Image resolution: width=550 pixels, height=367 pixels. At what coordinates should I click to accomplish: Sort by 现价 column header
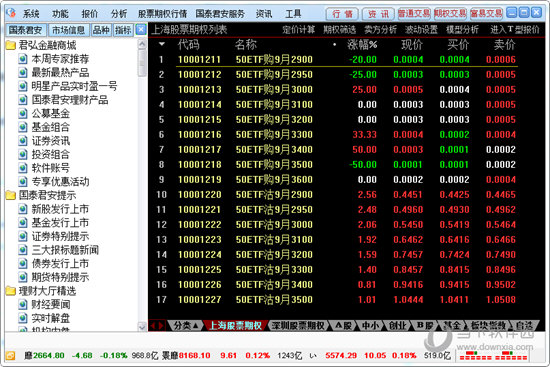pyautogui.click(x=412, y=45)
